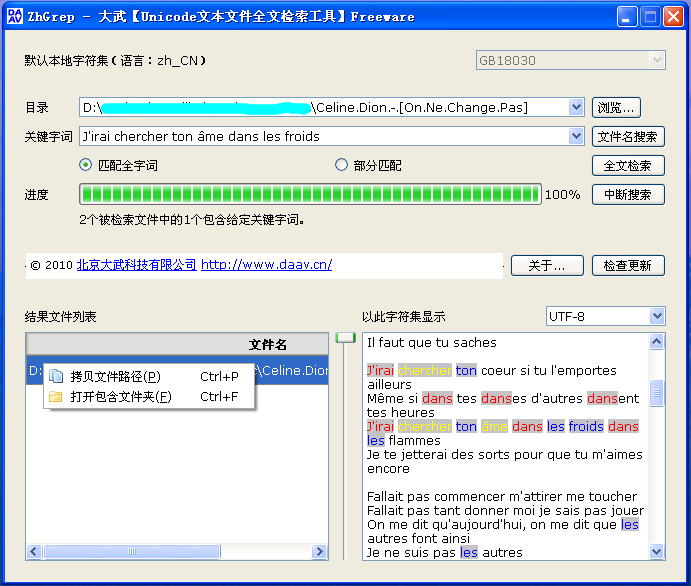
Task: Click the 文件名 column header
Action: [x=177, y=344]
